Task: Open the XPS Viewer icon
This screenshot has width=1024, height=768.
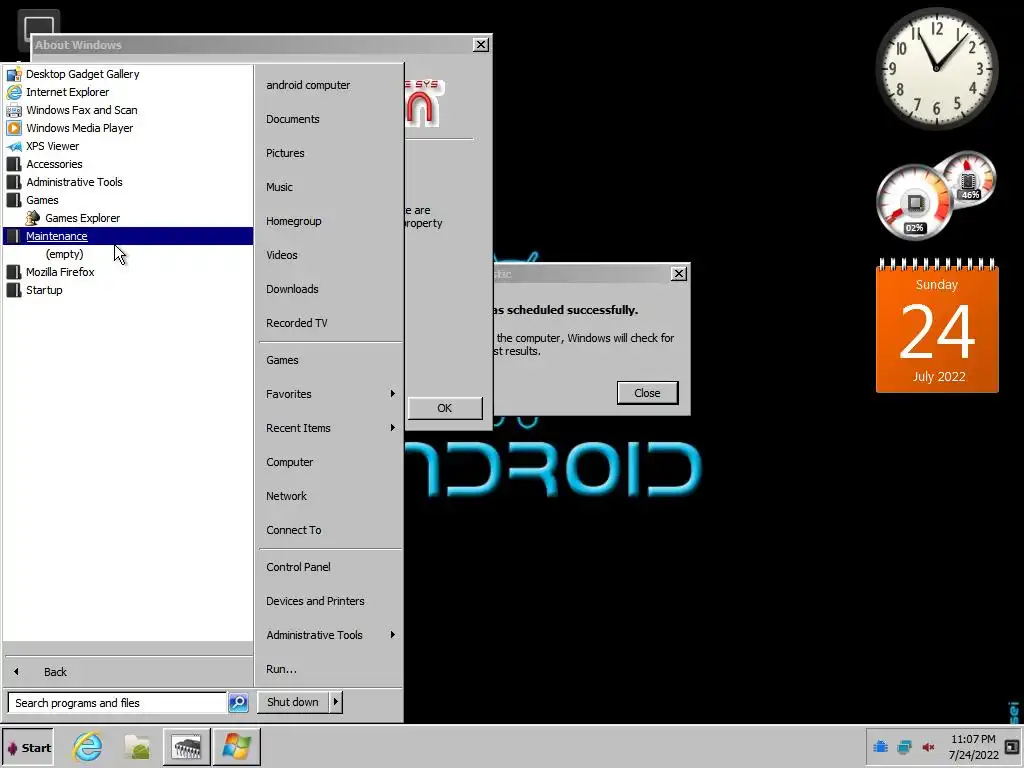Action: 14,146
